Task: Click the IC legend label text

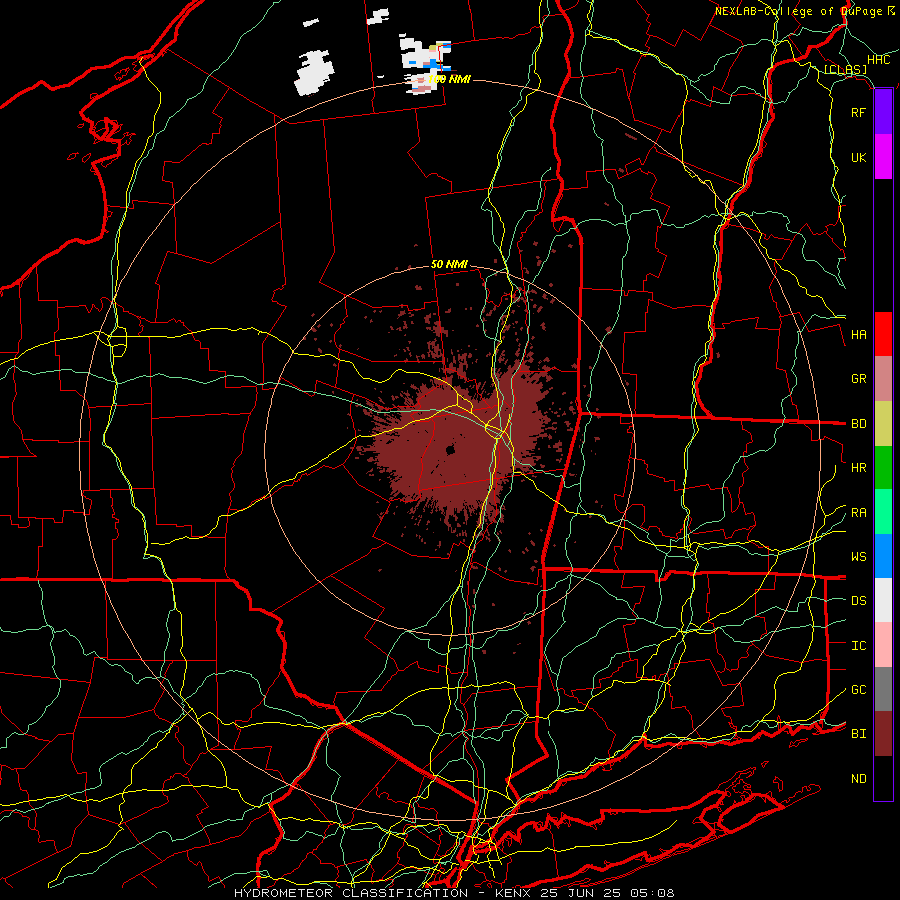Action: tap(858, 645)
